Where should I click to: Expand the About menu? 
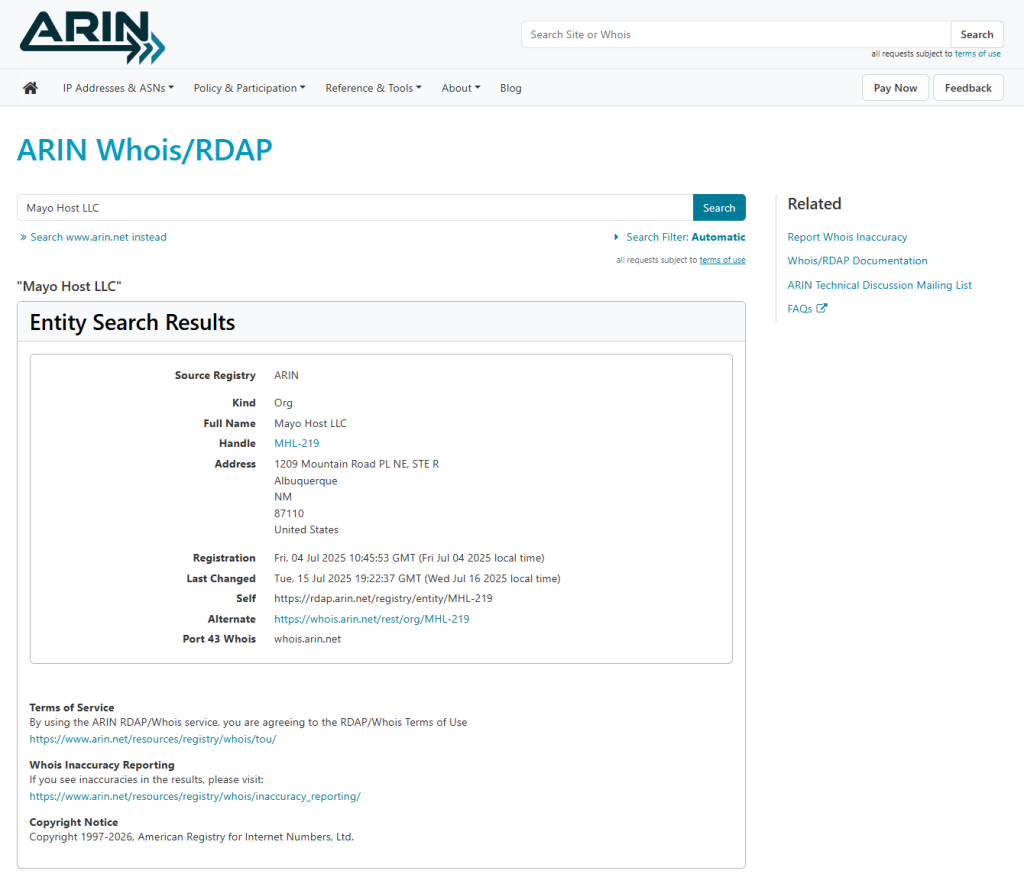click(460, 88)
